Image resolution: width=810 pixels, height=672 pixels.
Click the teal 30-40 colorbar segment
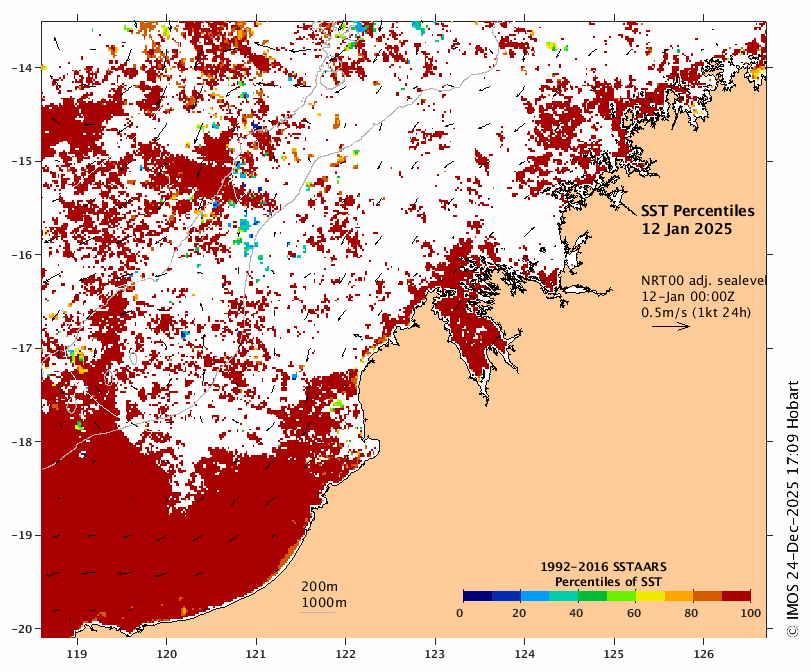564,596
